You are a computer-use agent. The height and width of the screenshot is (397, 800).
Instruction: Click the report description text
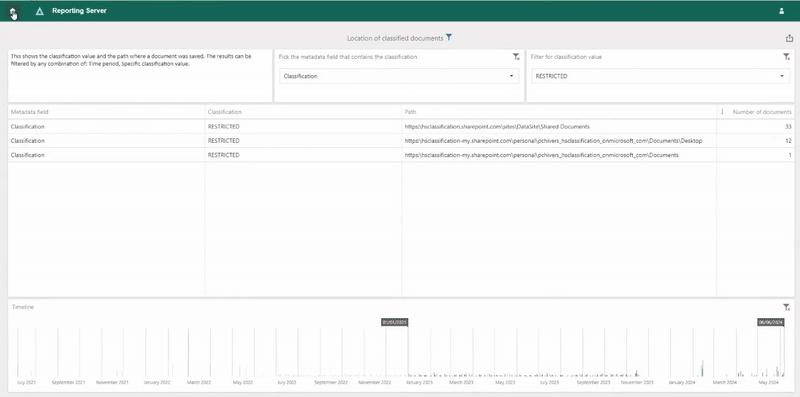pos(131,60)
